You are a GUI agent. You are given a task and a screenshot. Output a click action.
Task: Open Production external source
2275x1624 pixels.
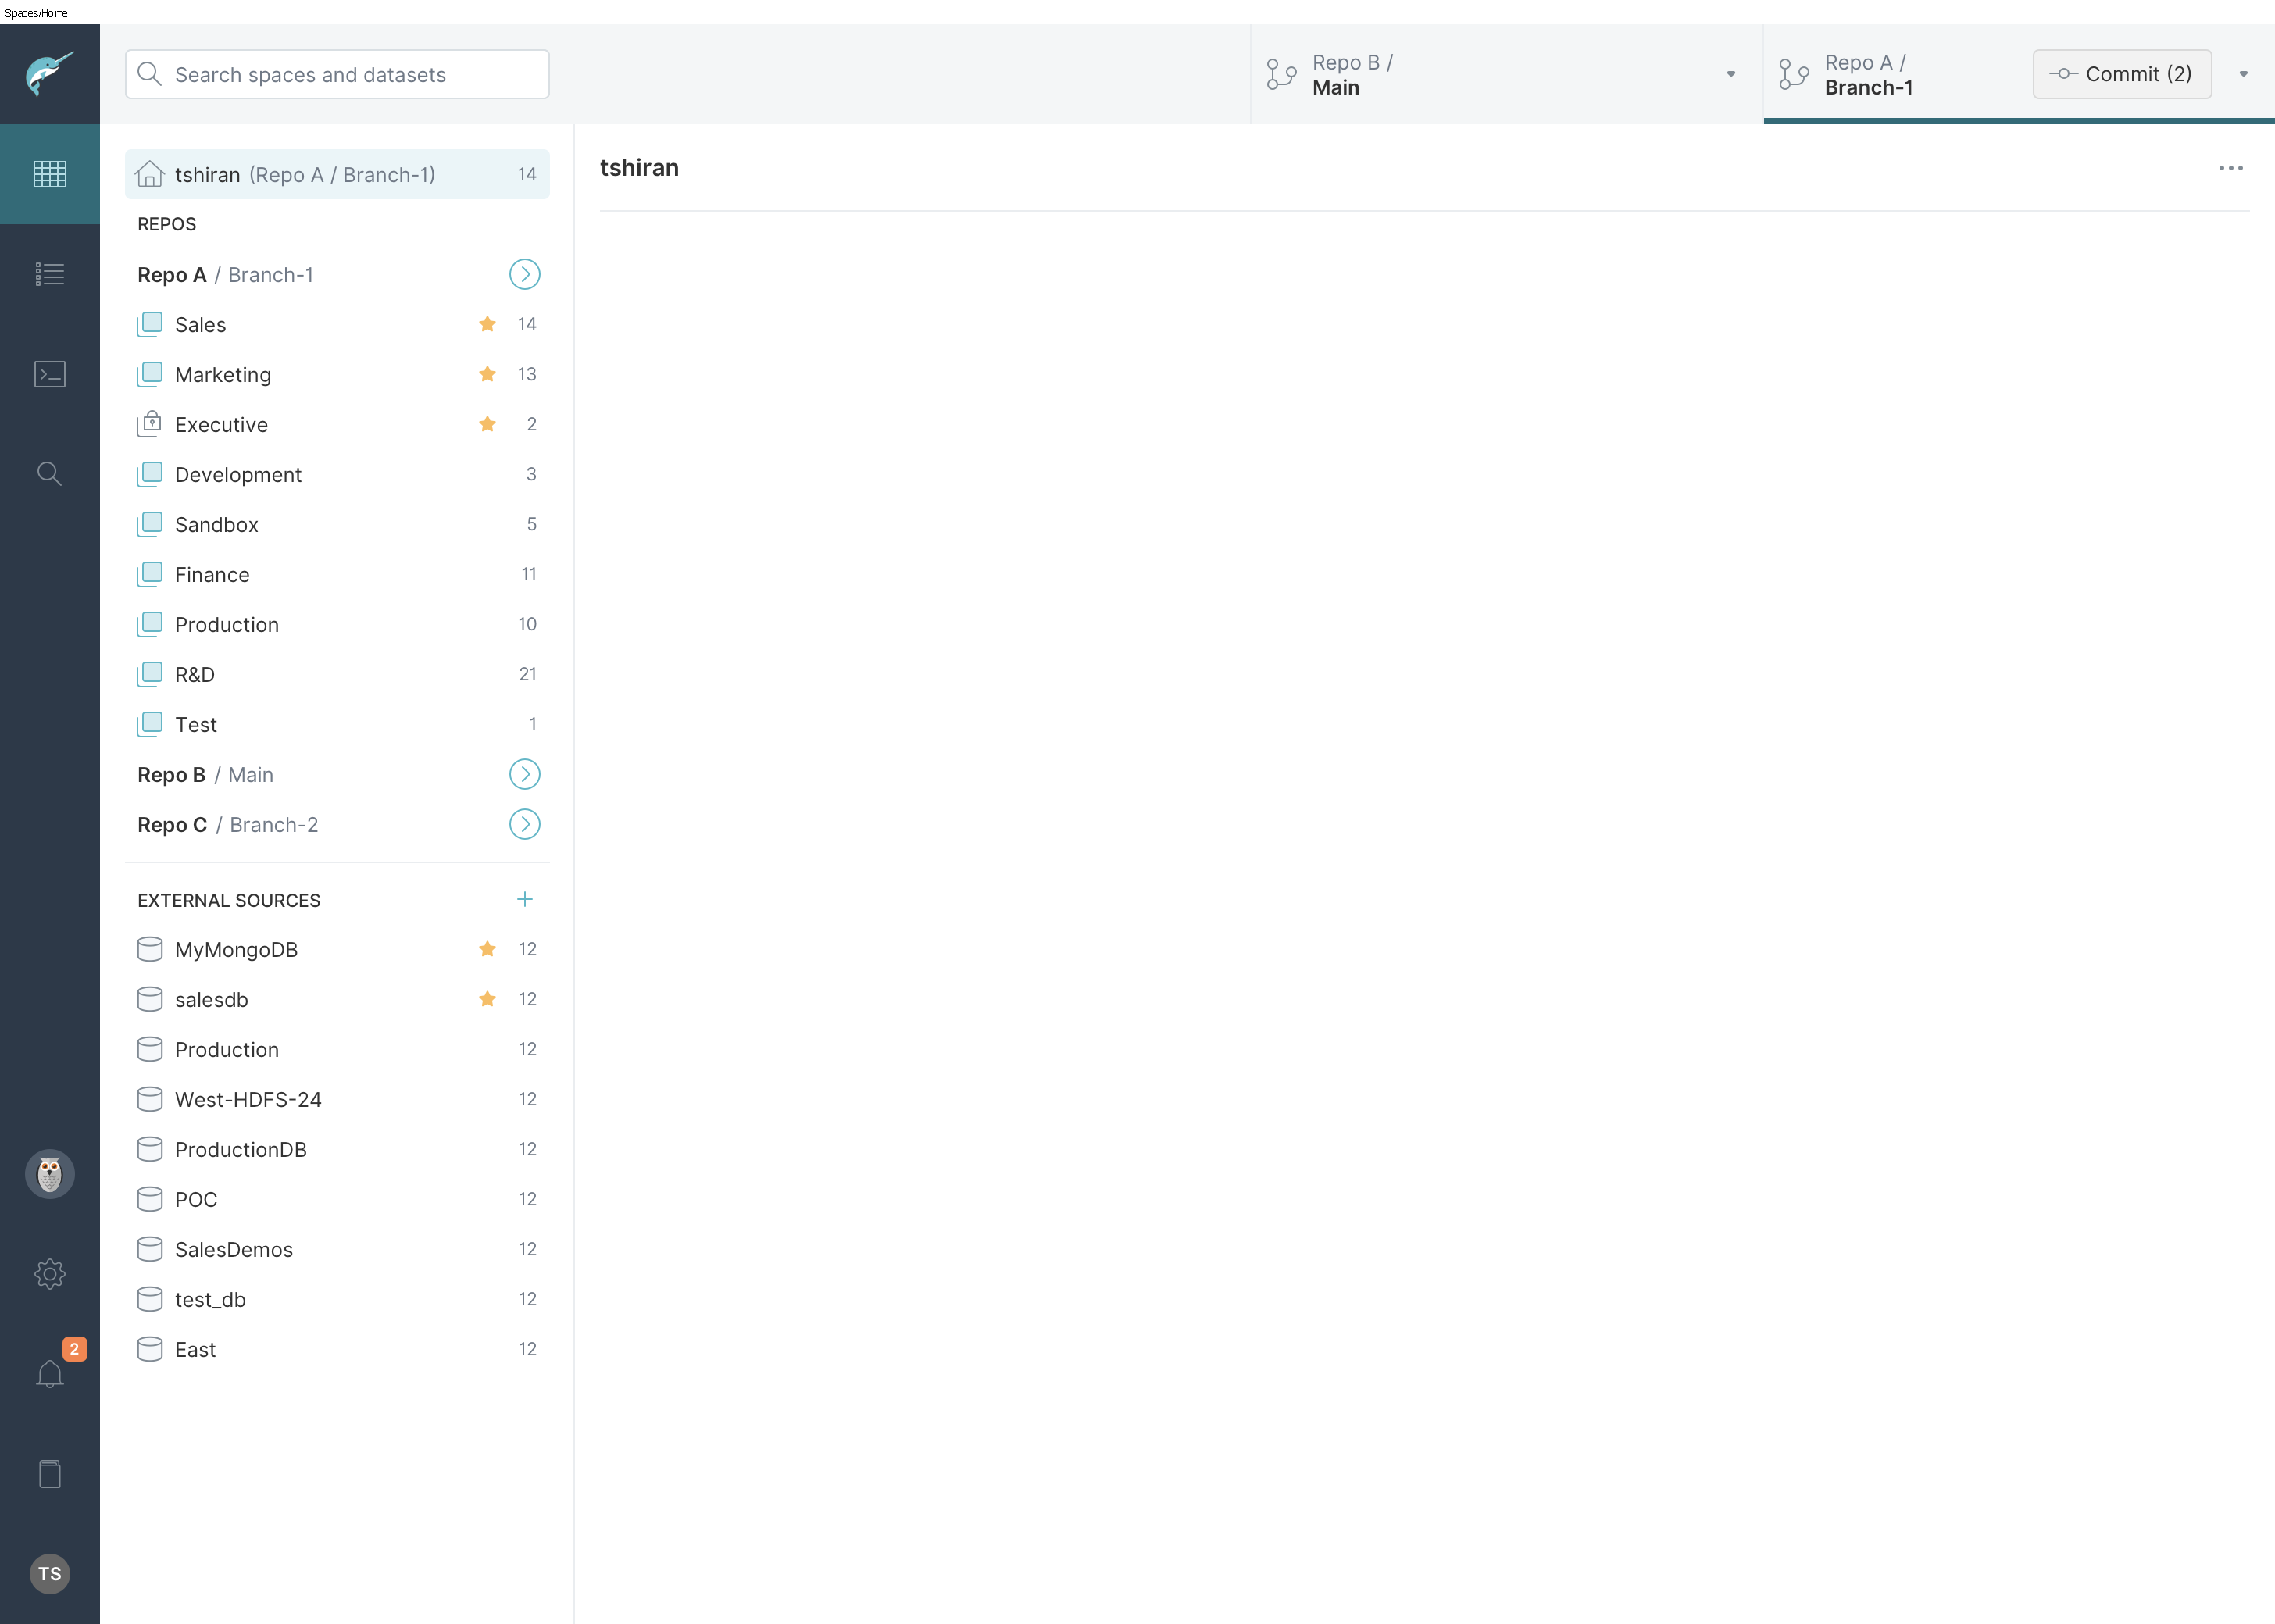coord(337,1049)
